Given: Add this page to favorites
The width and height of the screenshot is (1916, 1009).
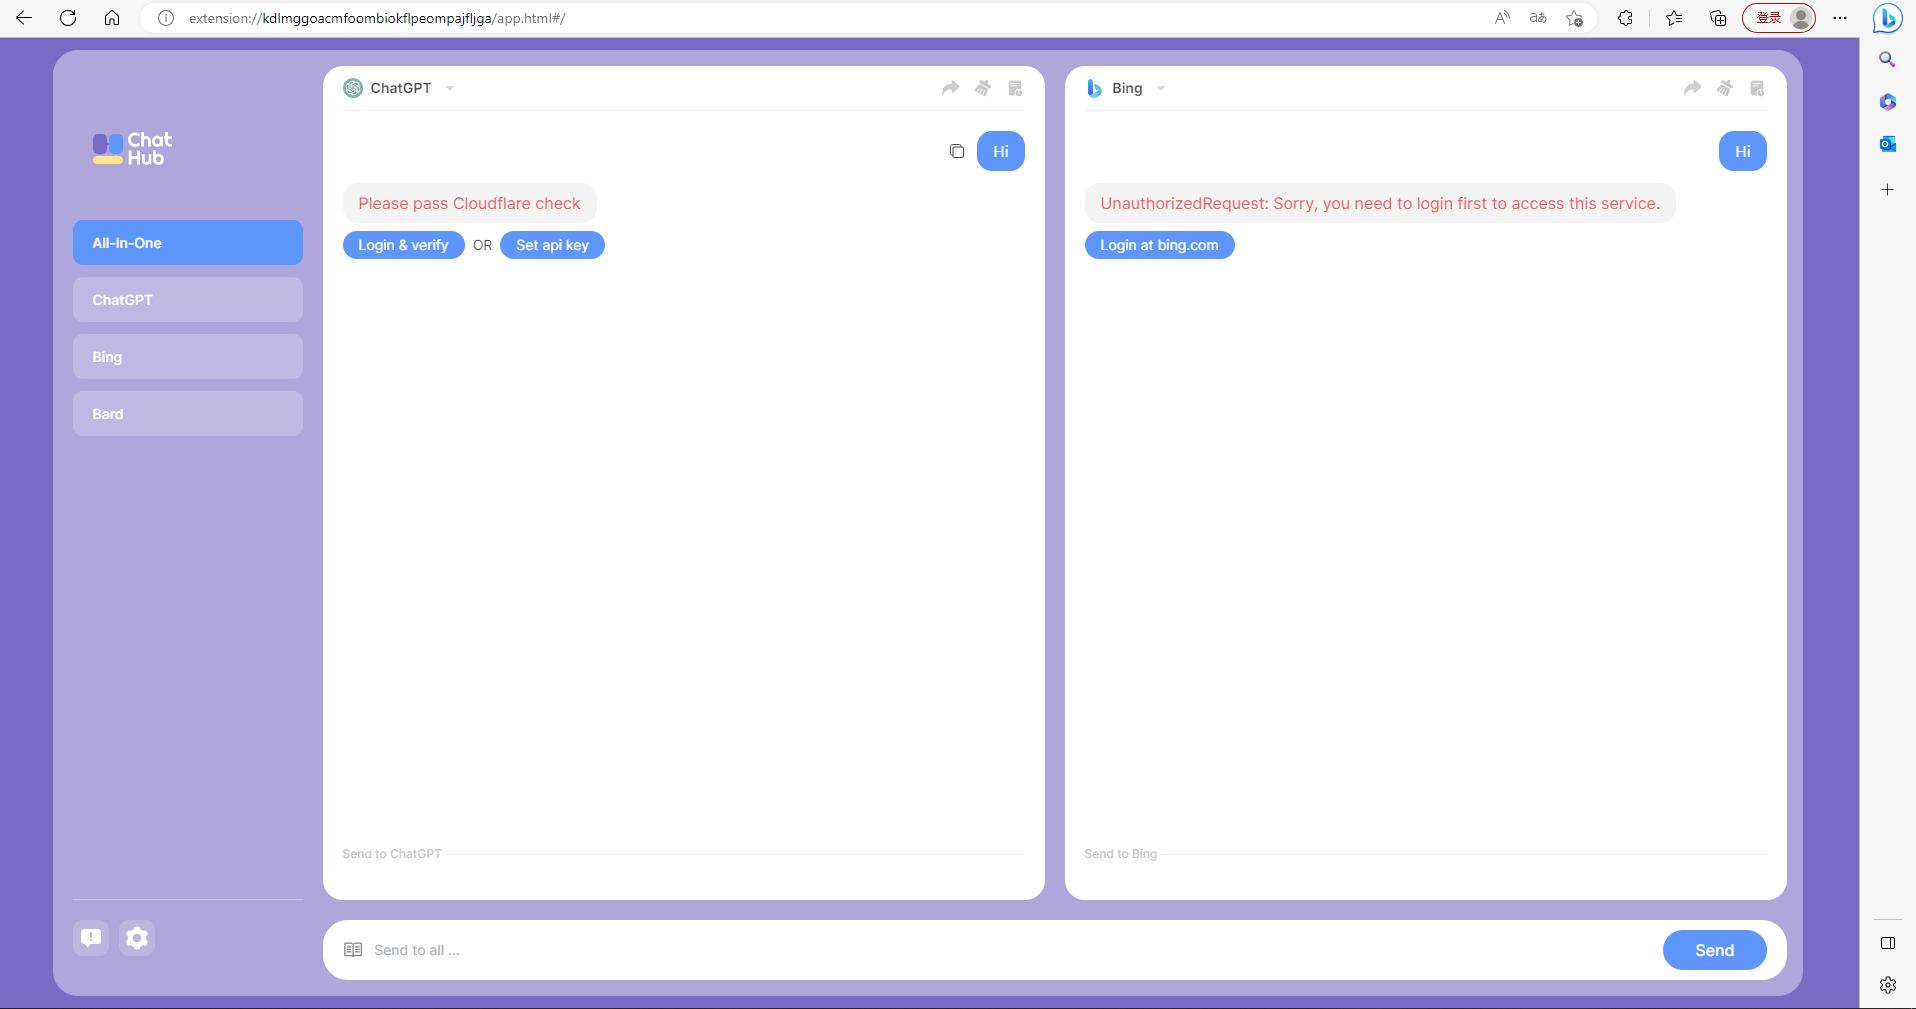Looking at the screenshot, I should [x=1574, y=18].
